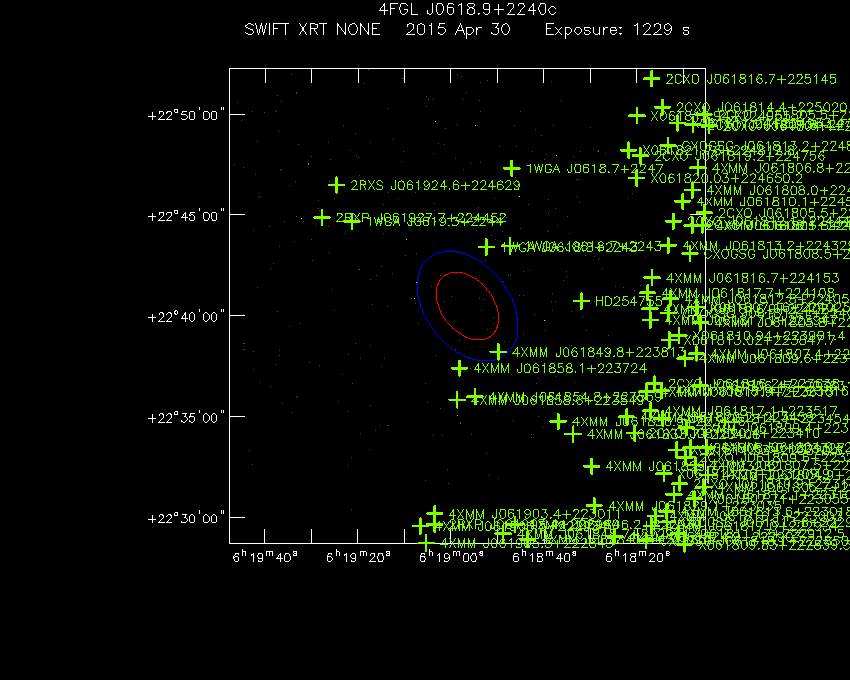Click the 6h19m20s right ascension label

click(358, 557)
